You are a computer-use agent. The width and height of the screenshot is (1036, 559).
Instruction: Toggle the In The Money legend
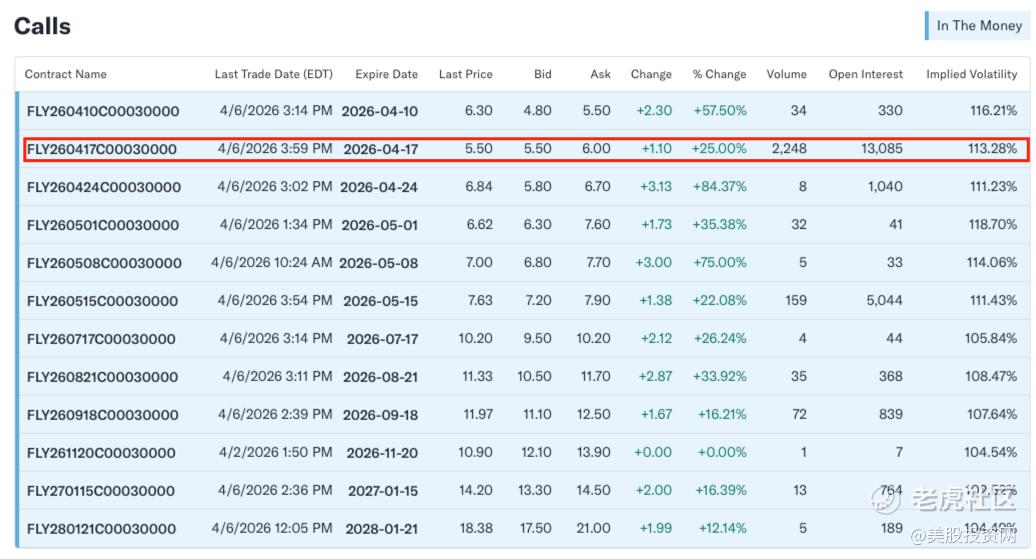pyautogui.click(x=978, y=26)
